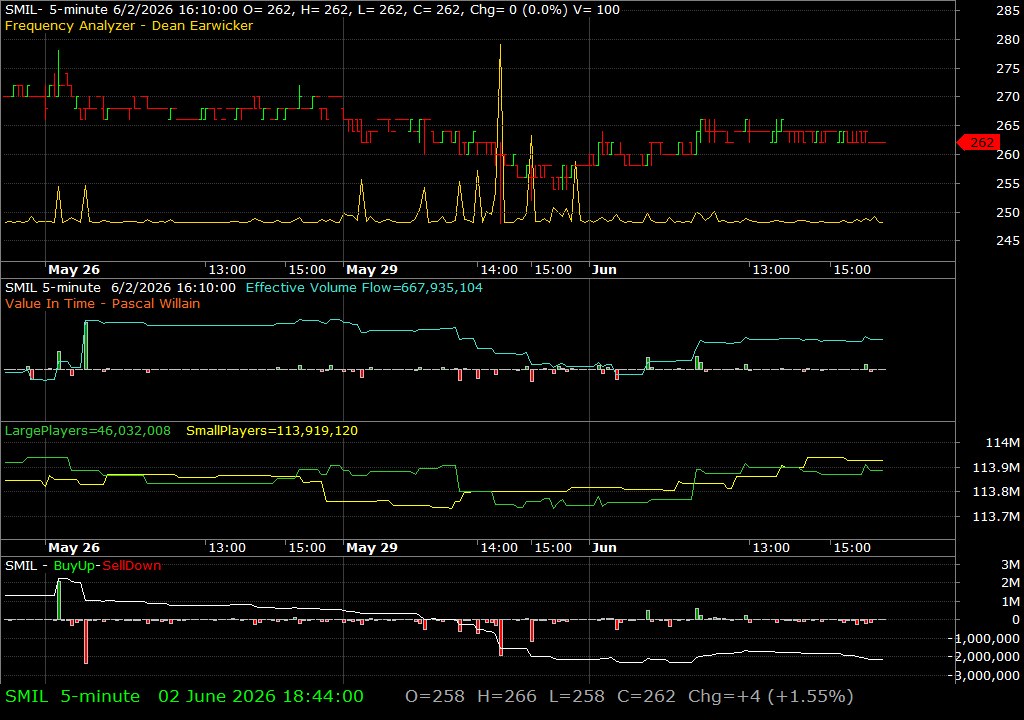
Task: Click 'Value In Time - Pascal Willain' label
Action: coord(103,303)
